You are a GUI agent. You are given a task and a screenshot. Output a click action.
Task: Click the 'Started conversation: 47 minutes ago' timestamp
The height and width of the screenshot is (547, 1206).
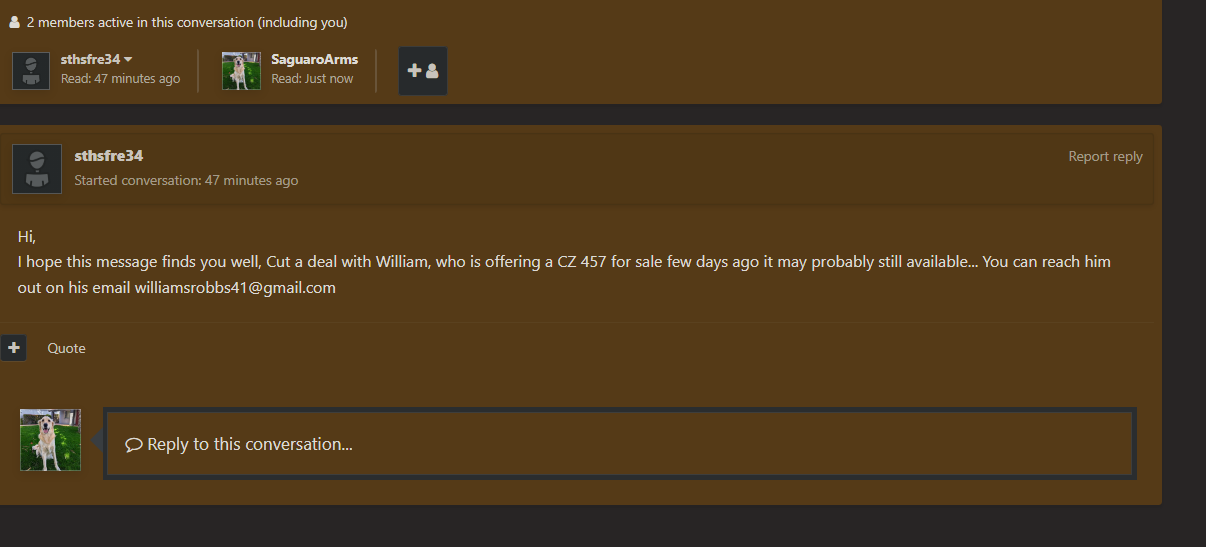point(186,181)
